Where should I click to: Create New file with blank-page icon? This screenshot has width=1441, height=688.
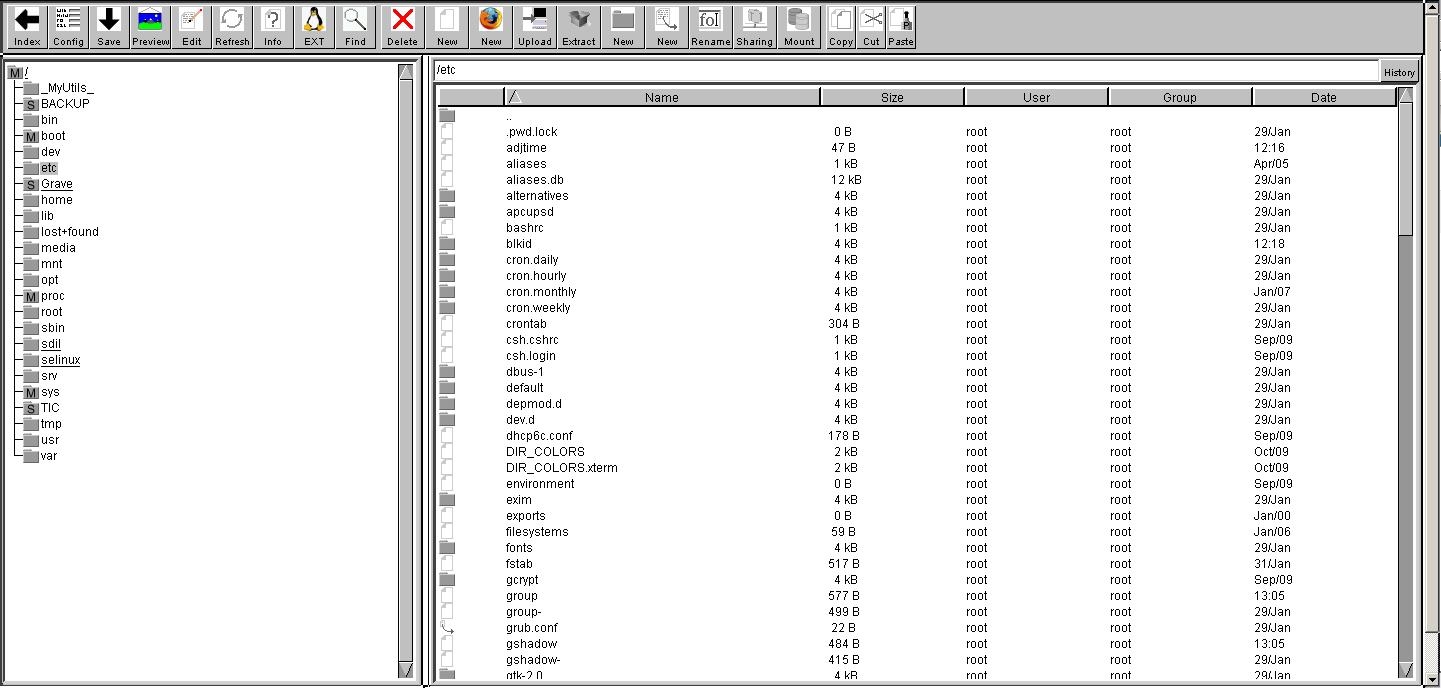click(x=447, y=27)
